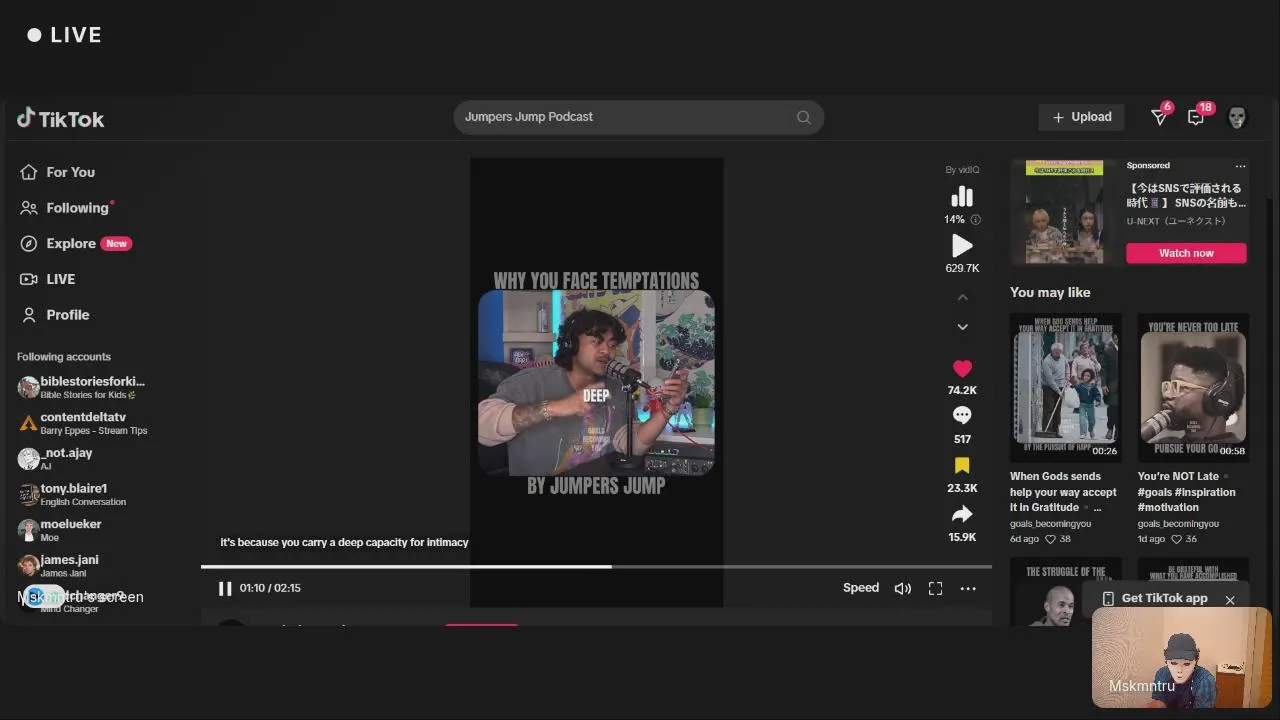Click the search magnifier icon
The height and width of the screenshot is (720, 1280).
coord(803,117)
